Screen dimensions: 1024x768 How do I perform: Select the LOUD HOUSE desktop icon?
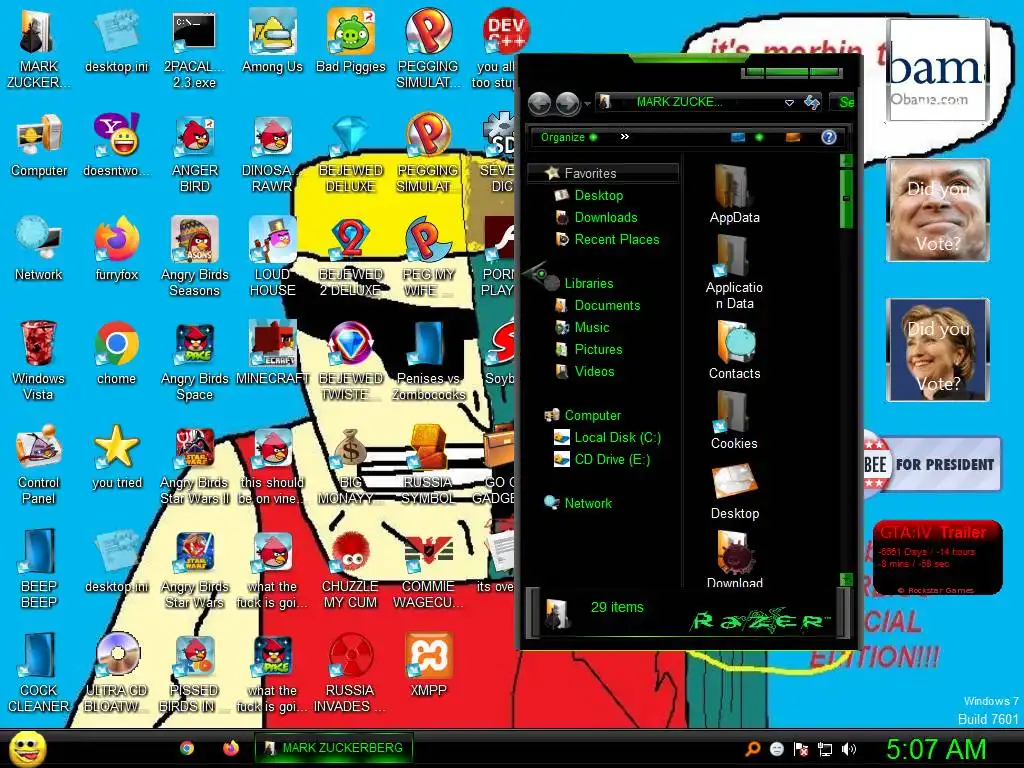[x=272, y=258]
